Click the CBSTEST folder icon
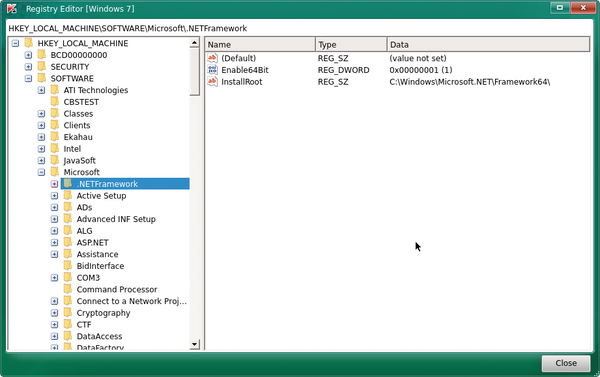The image size is (600, 377). point(55,101)
